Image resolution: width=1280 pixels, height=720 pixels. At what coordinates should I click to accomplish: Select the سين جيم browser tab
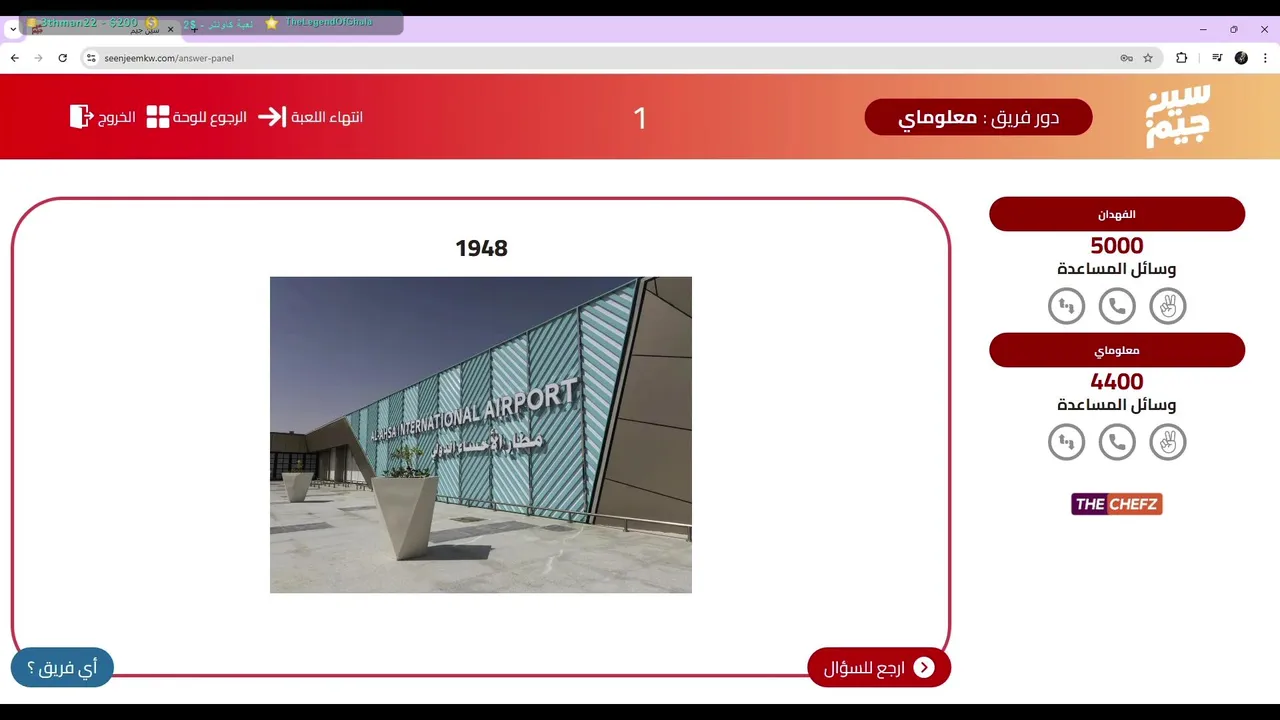tap(102, 30)
